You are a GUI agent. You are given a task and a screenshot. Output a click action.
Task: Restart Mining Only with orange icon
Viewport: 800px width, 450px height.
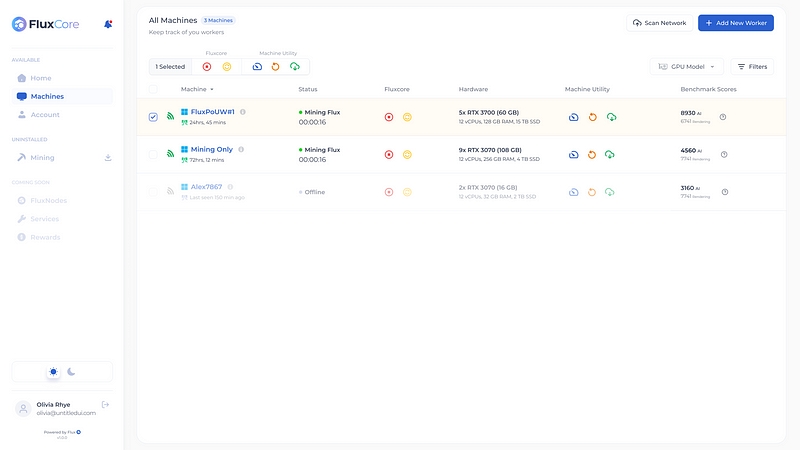pyautogui.click(x=592, y=155)
